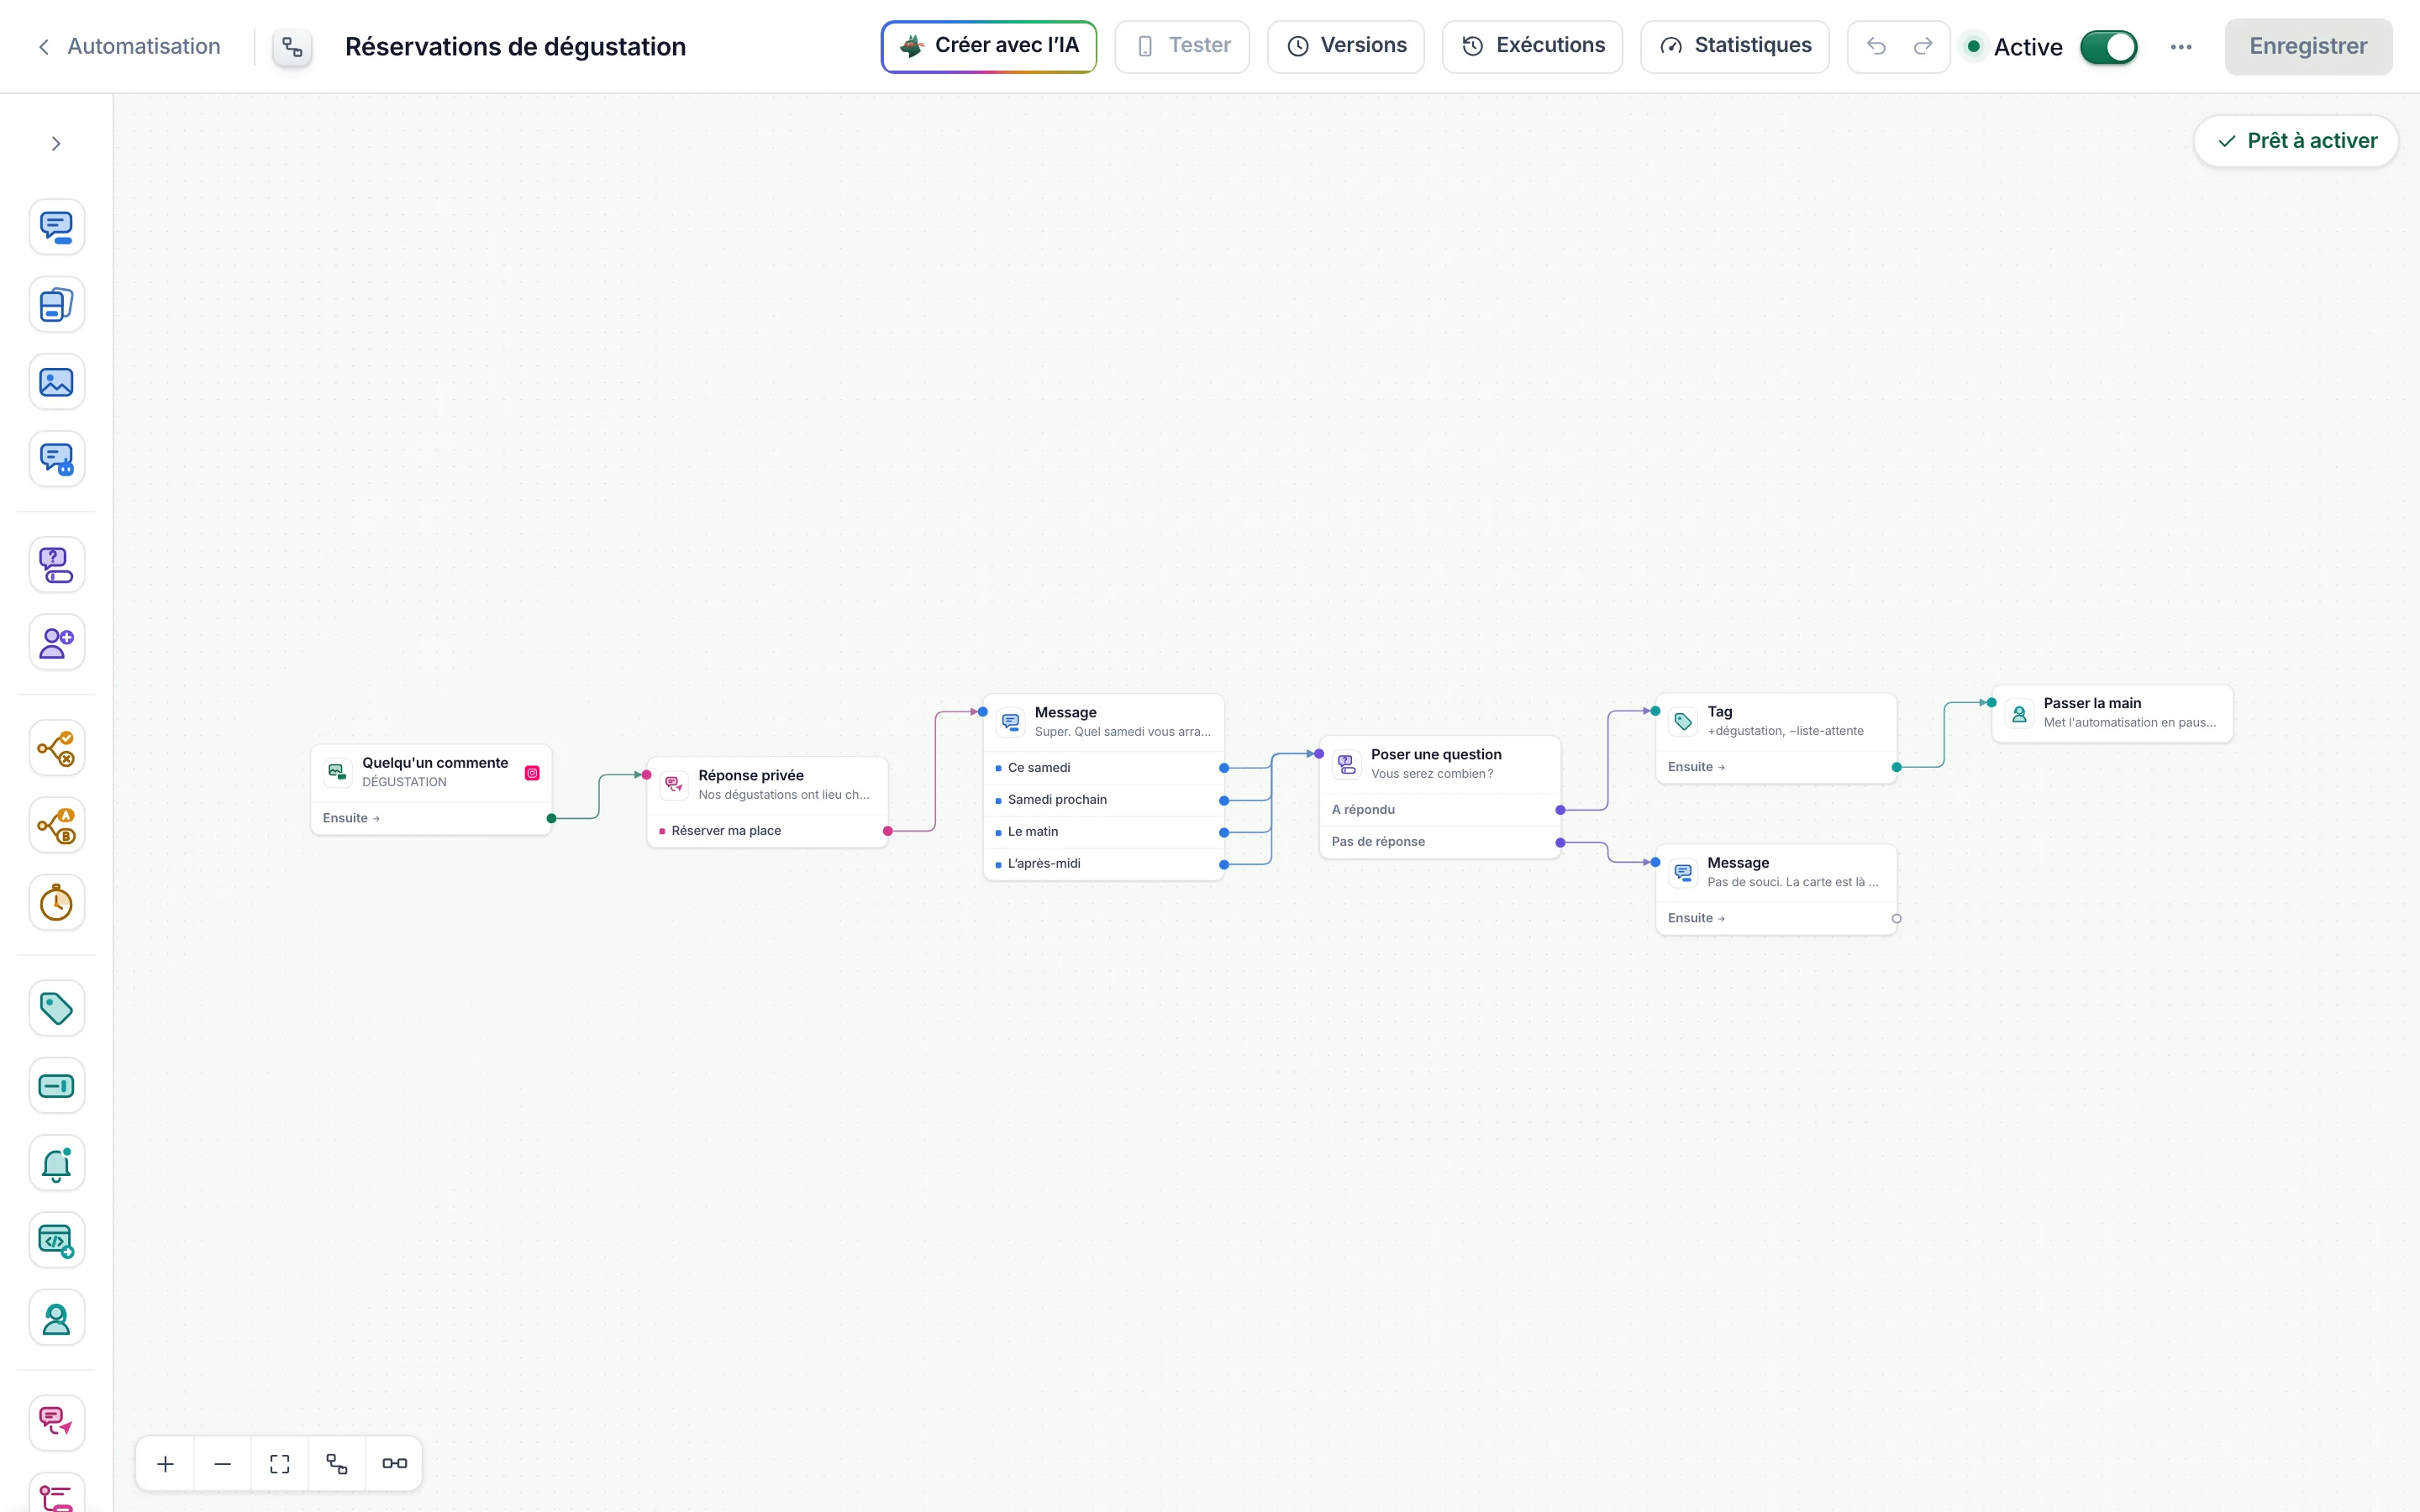Click the flow icon beside the title
This screenshot has height=1512, width=2420.
click(x=292, y=47)
